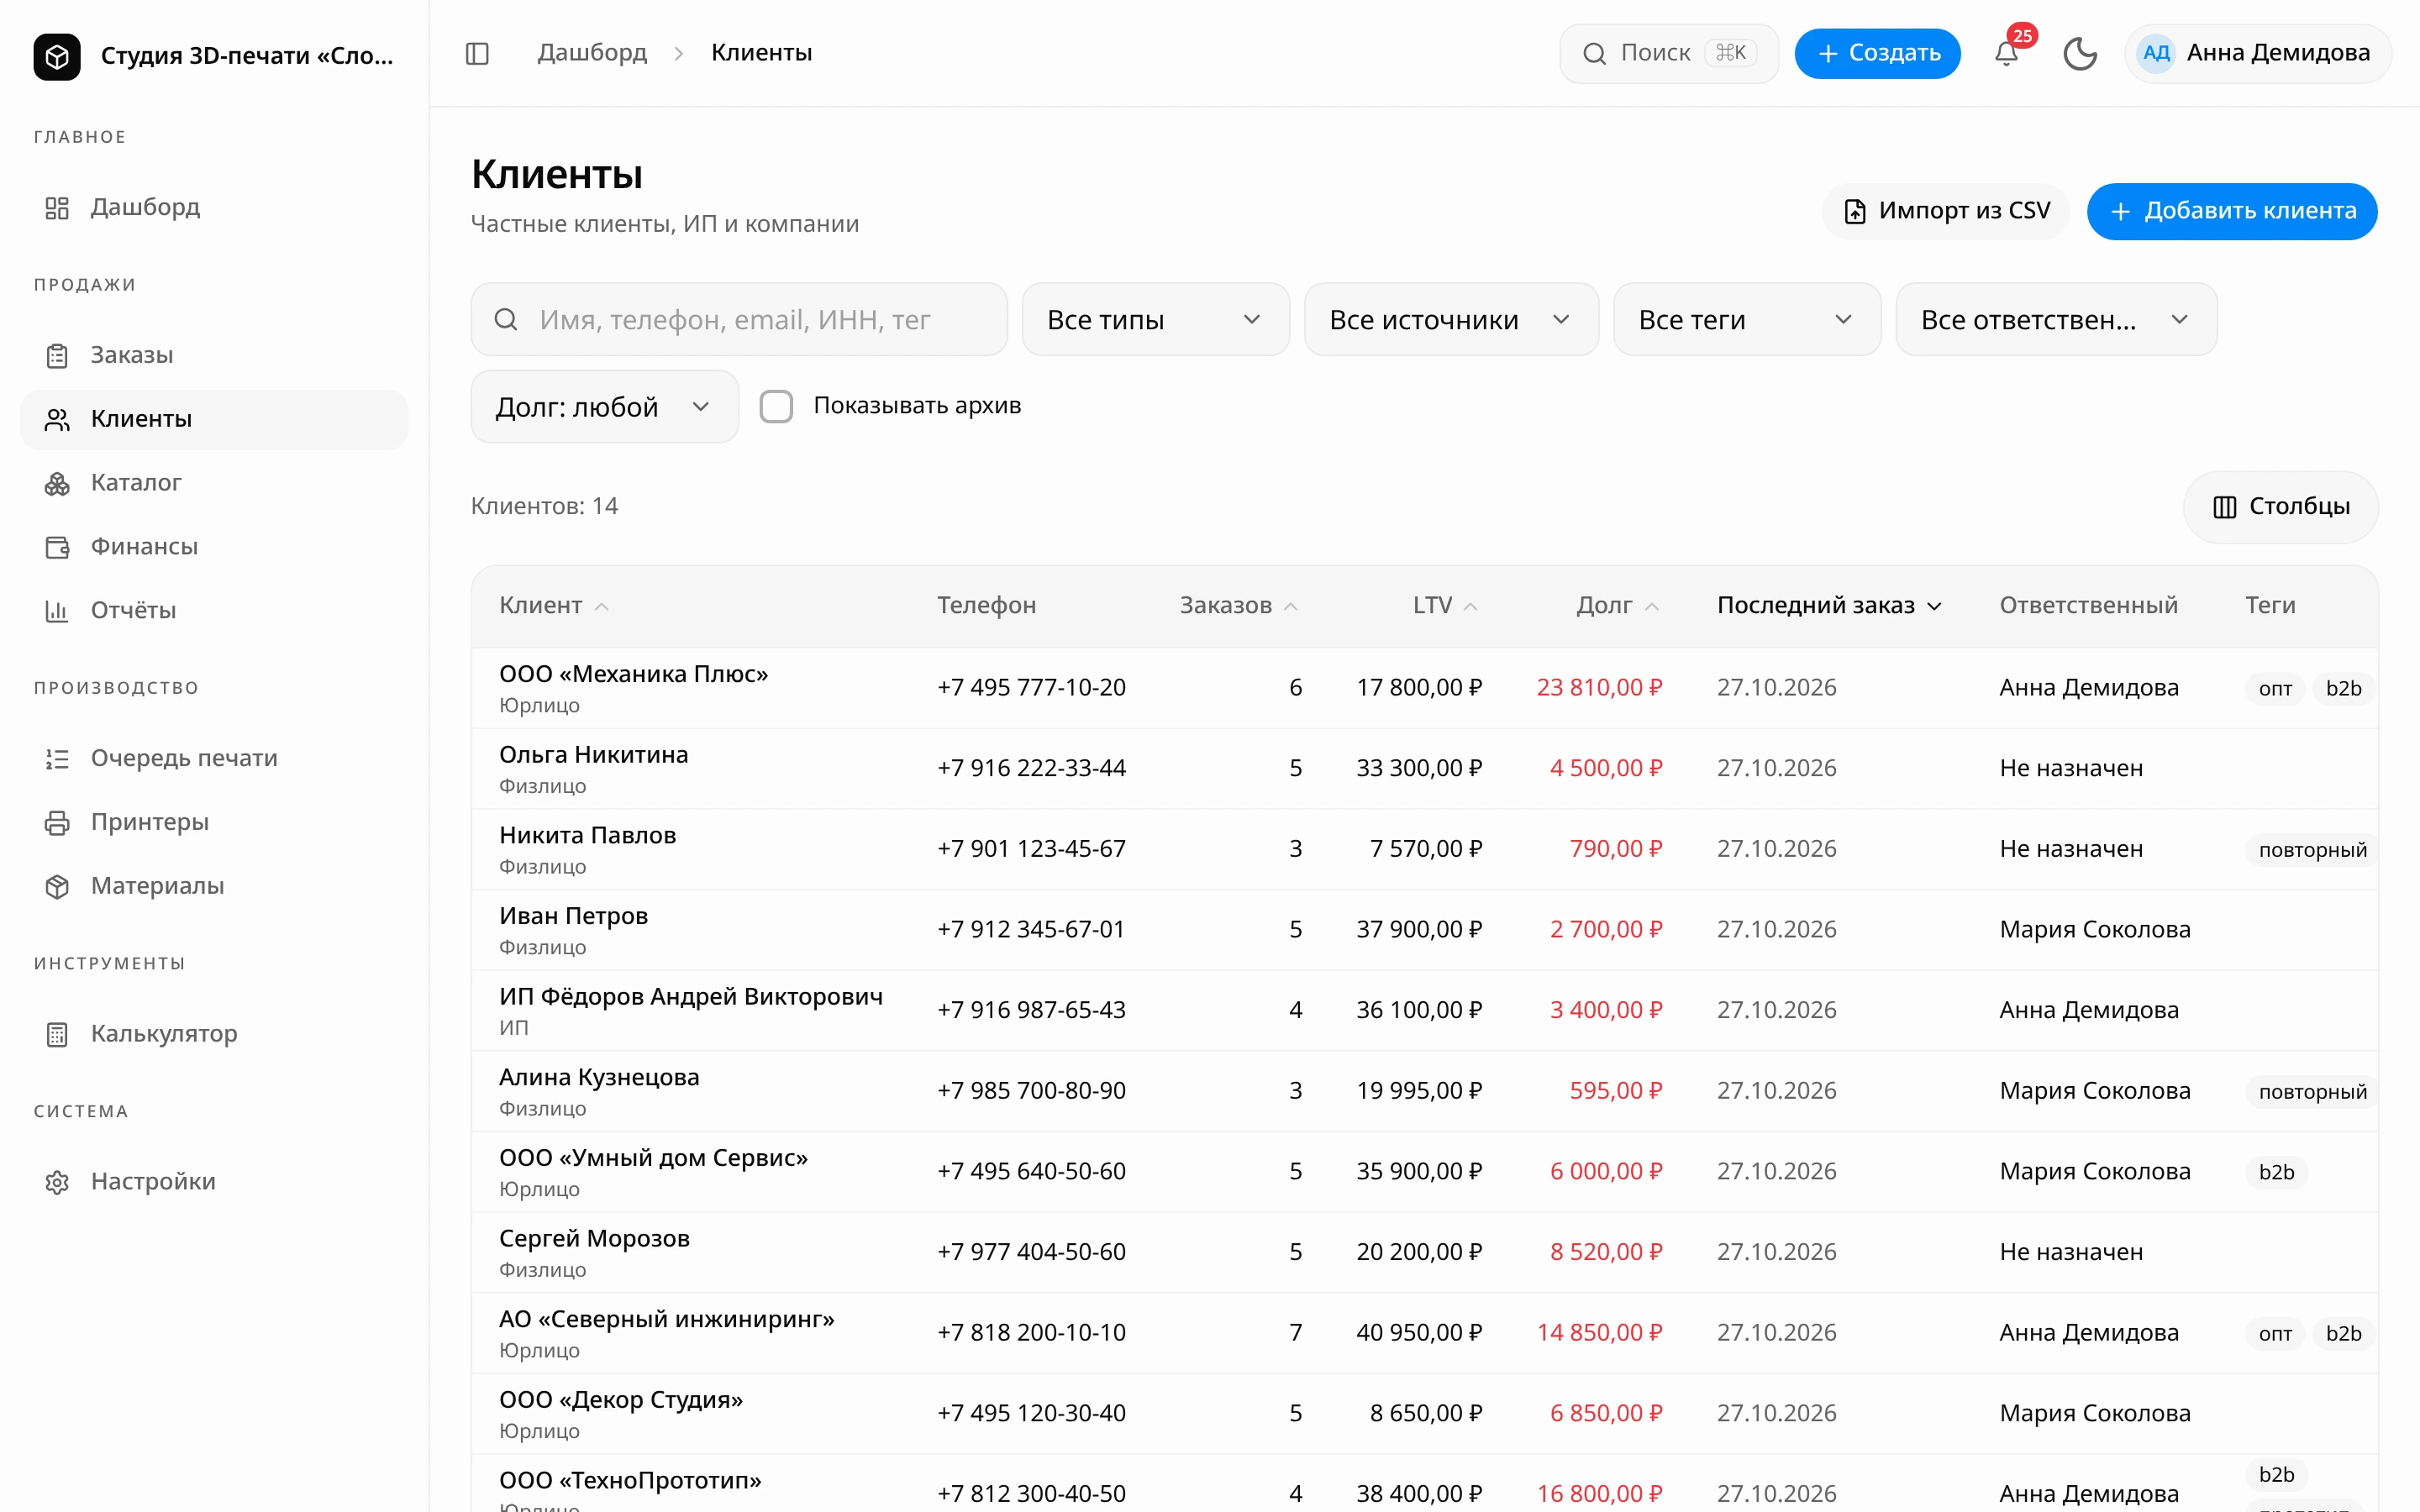Click the опт tag for АО «Северный инжиниринг»
Screen dimensions: 2420x1512
pyautogui.click(x=2275, y=1334)
